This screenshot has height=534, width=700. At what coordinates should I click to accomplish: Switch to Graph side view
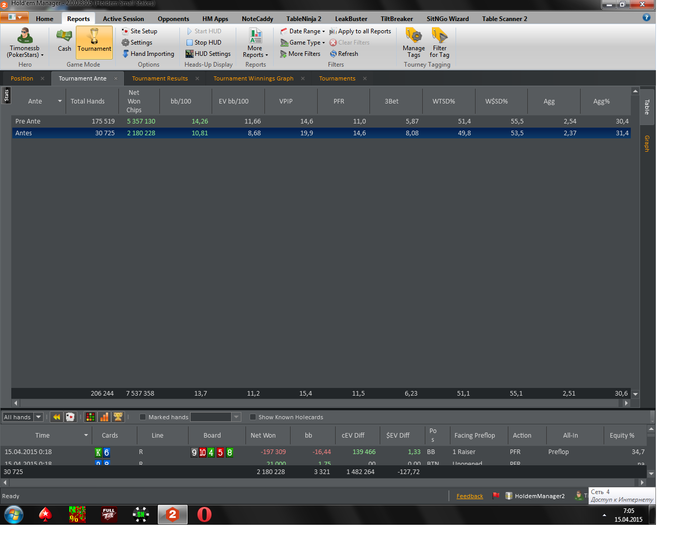(646, 144)
